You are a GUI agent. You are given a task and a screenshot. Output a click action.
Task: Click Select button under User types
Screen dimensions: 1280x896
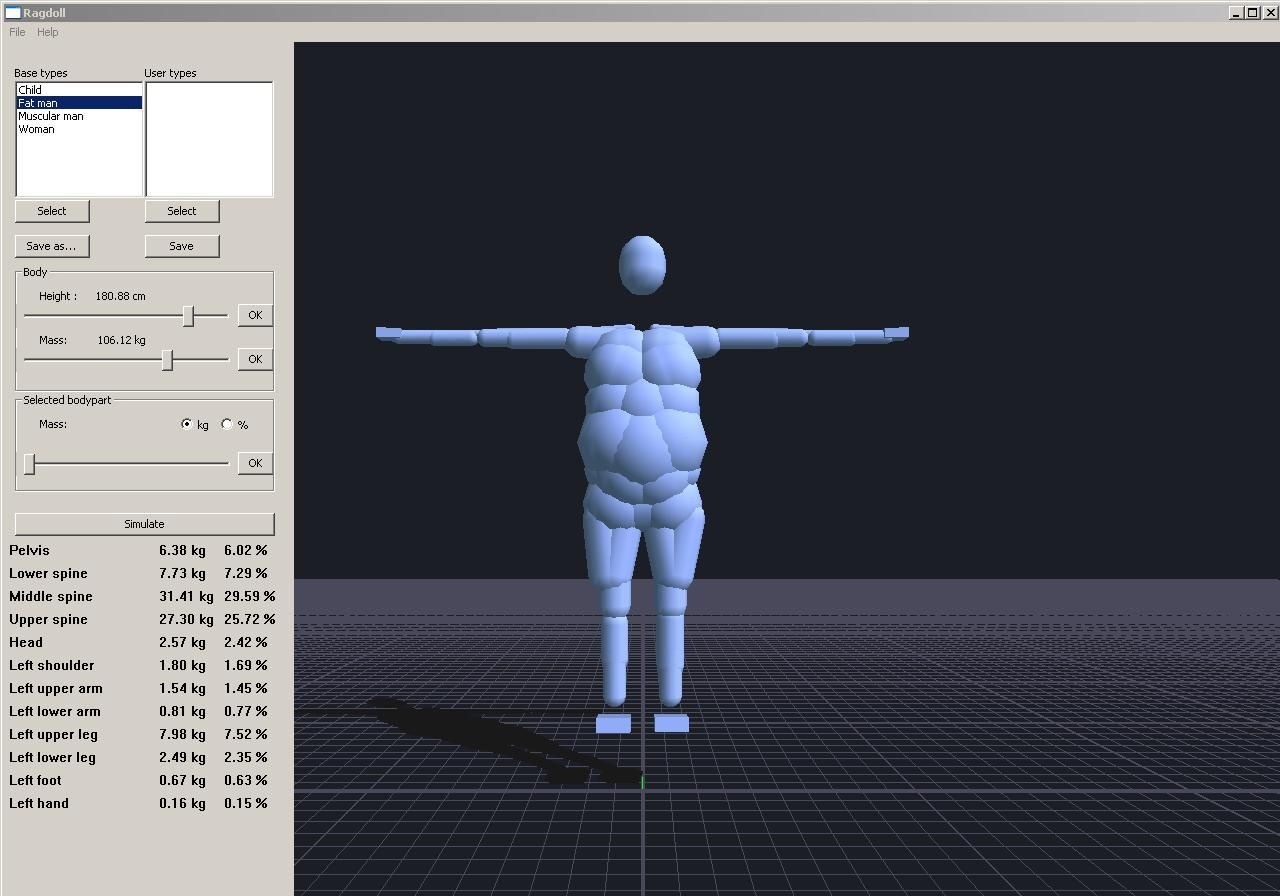tap(182, 211)
